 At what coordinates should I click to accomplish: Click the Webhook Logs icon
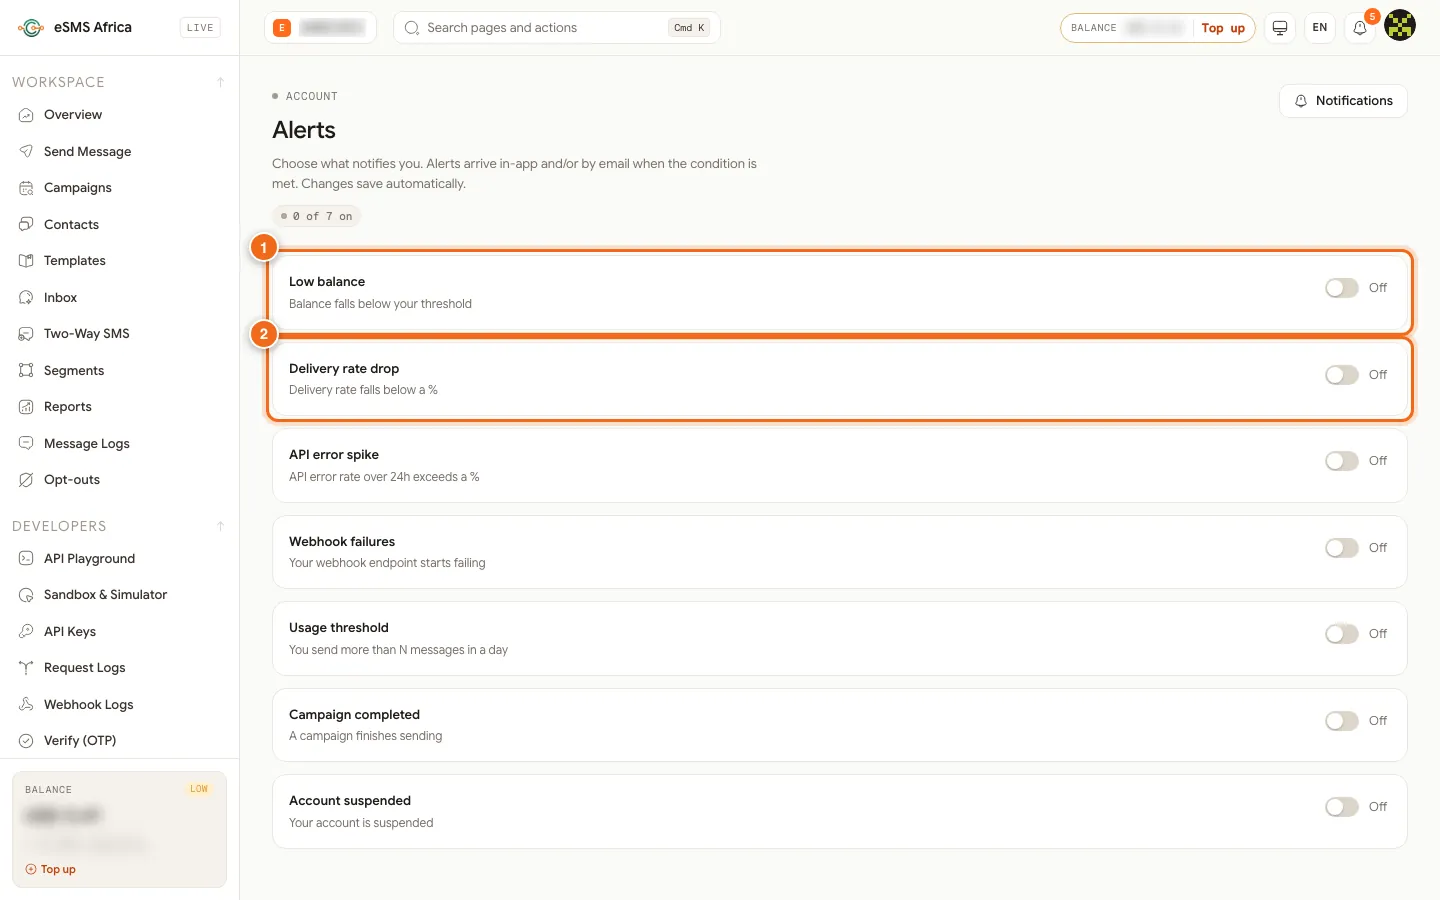26,704
